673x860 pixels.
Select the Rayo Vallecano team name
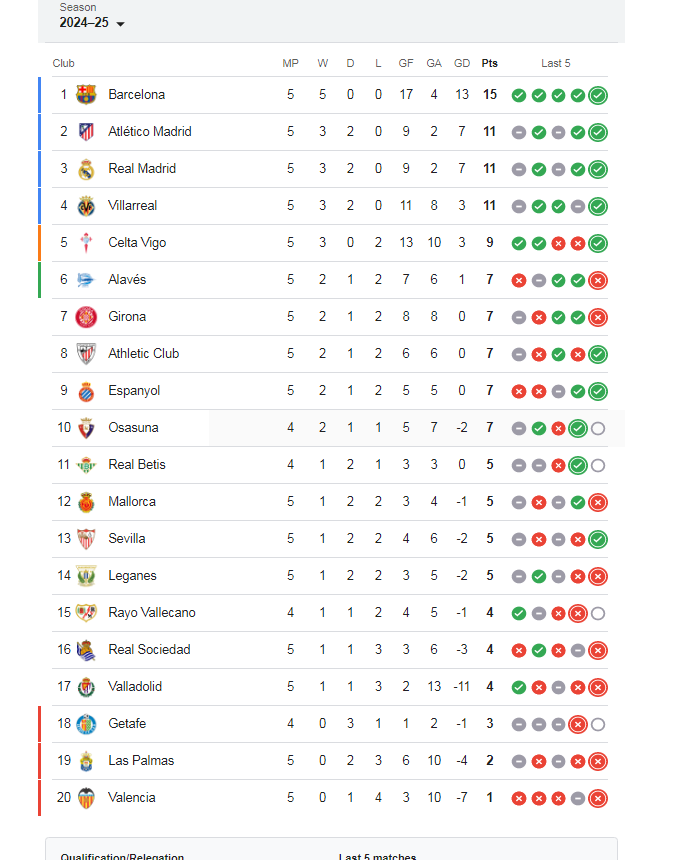tap(151, 613)
